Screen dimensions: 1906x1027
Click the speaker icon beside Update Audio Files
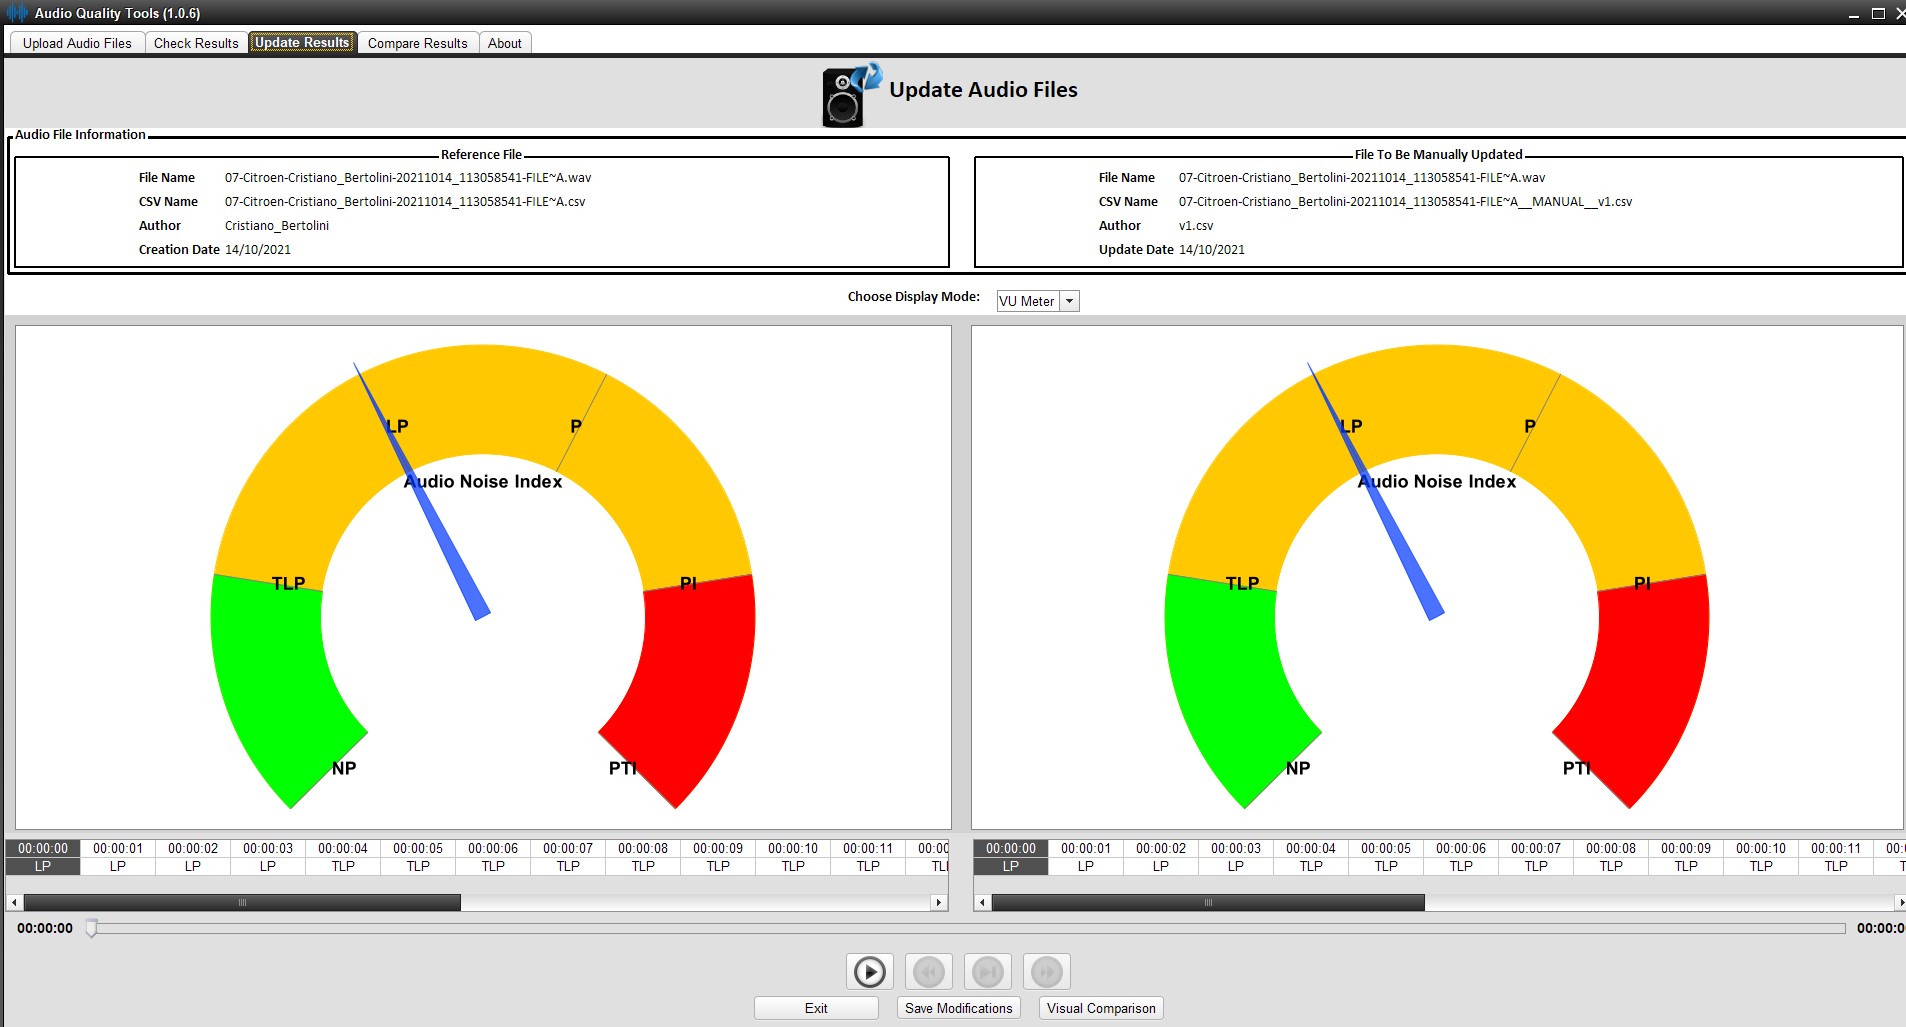click(846, 95)
